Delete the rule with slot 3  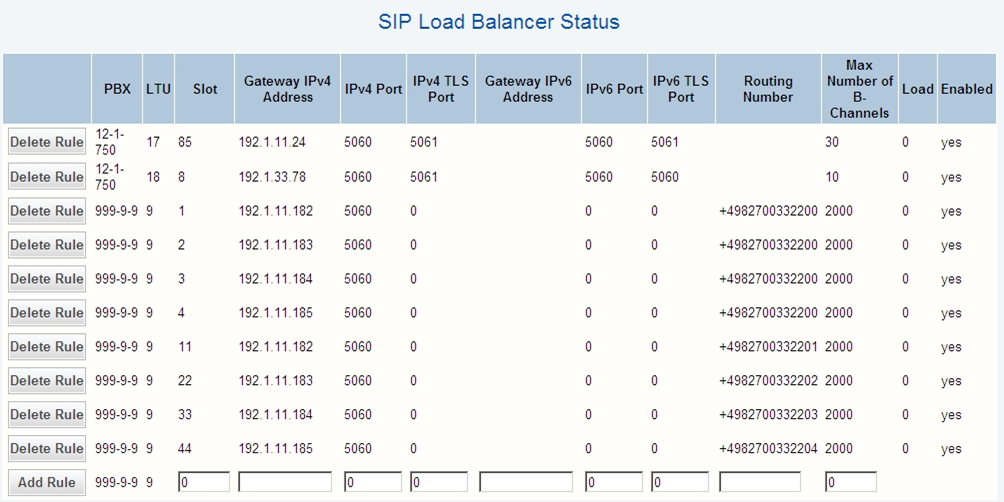(47, 279)
